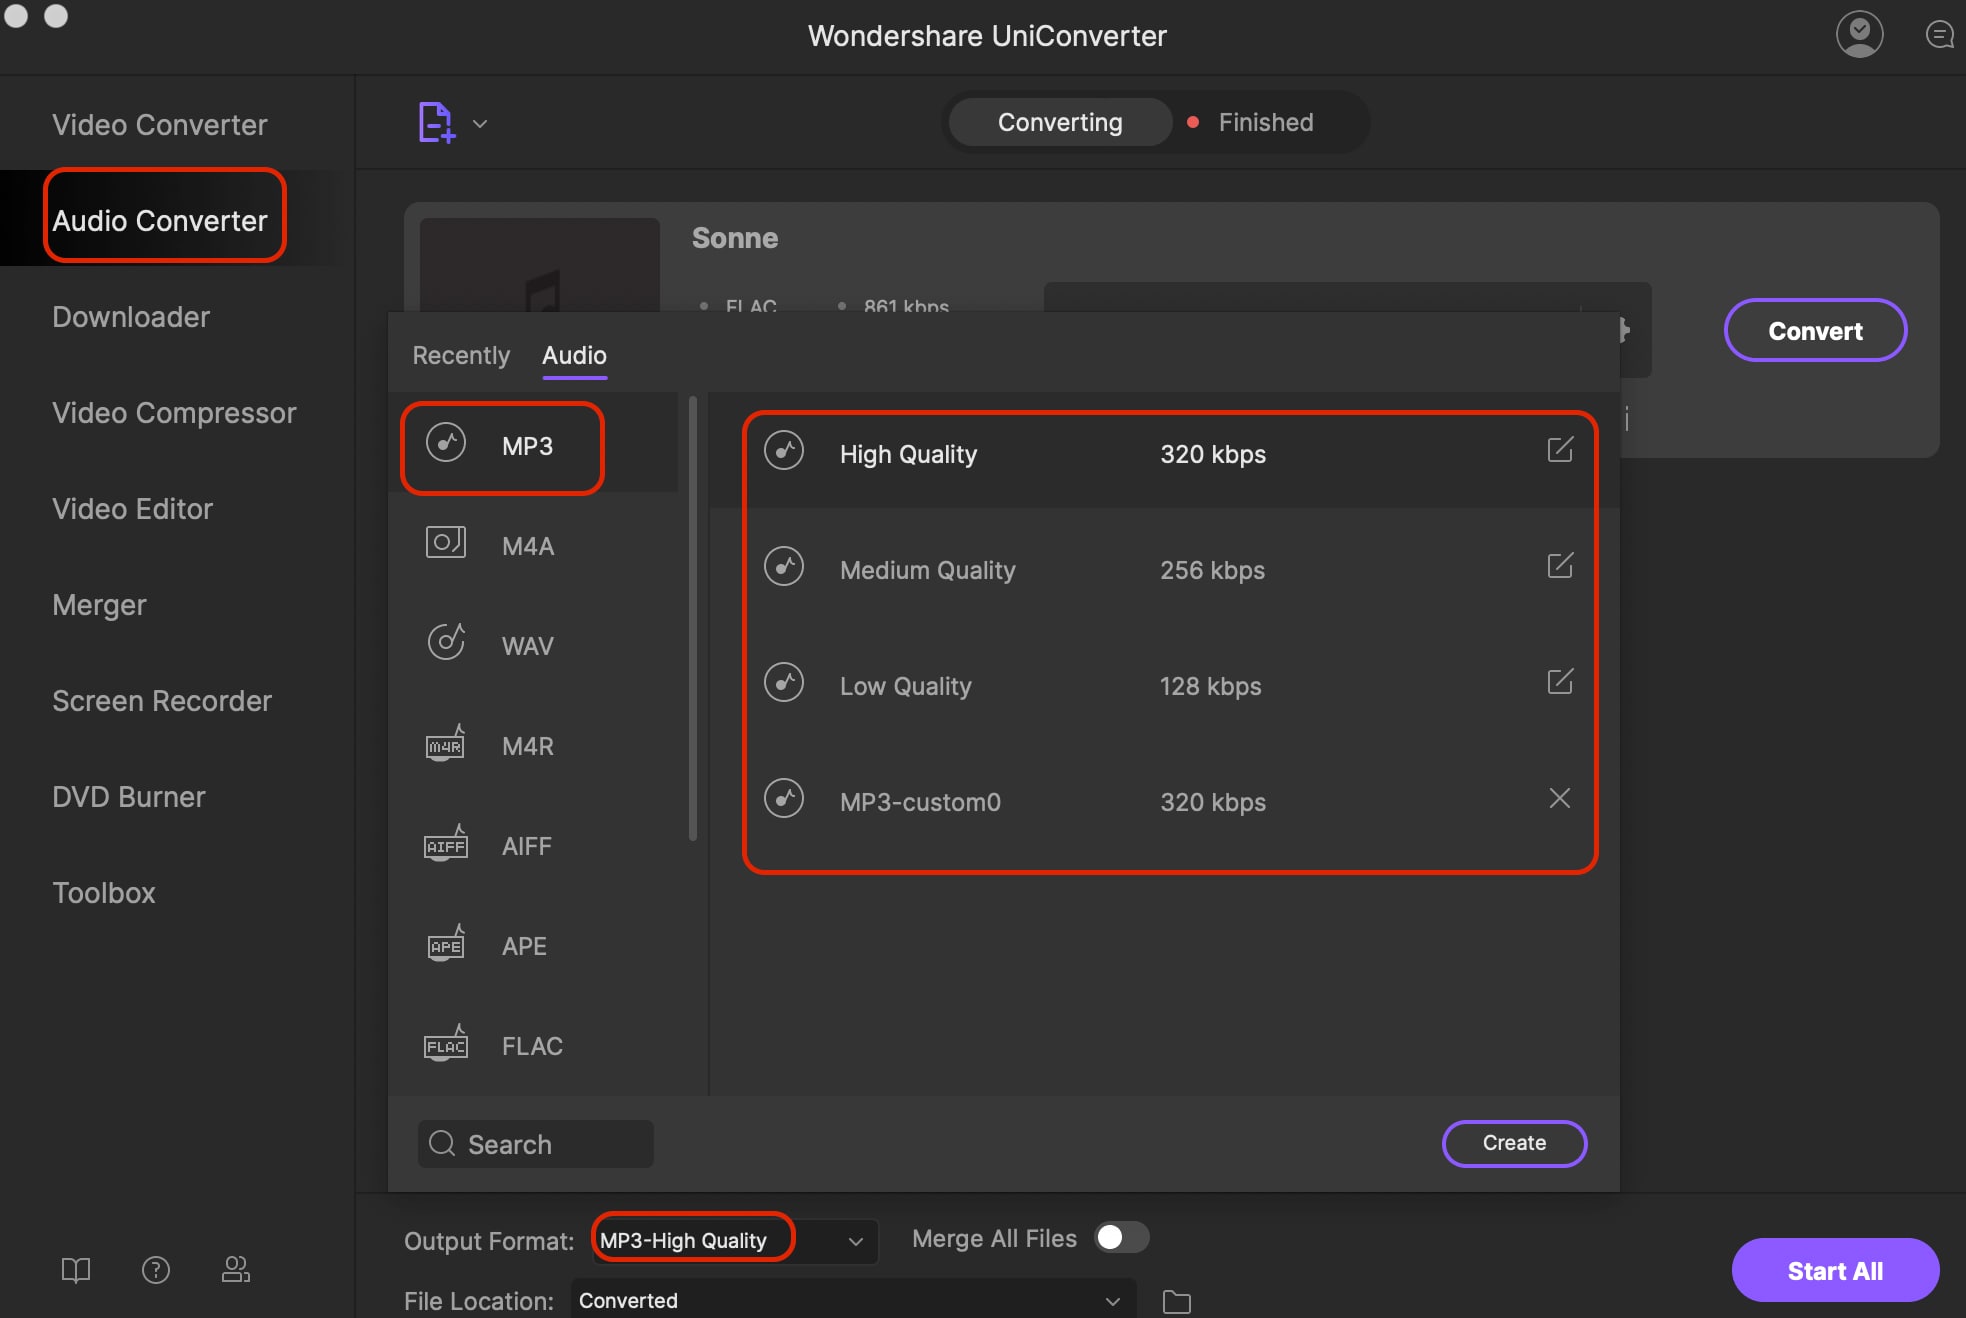Click the Video Converter sidebar icon

pos(157,122)
